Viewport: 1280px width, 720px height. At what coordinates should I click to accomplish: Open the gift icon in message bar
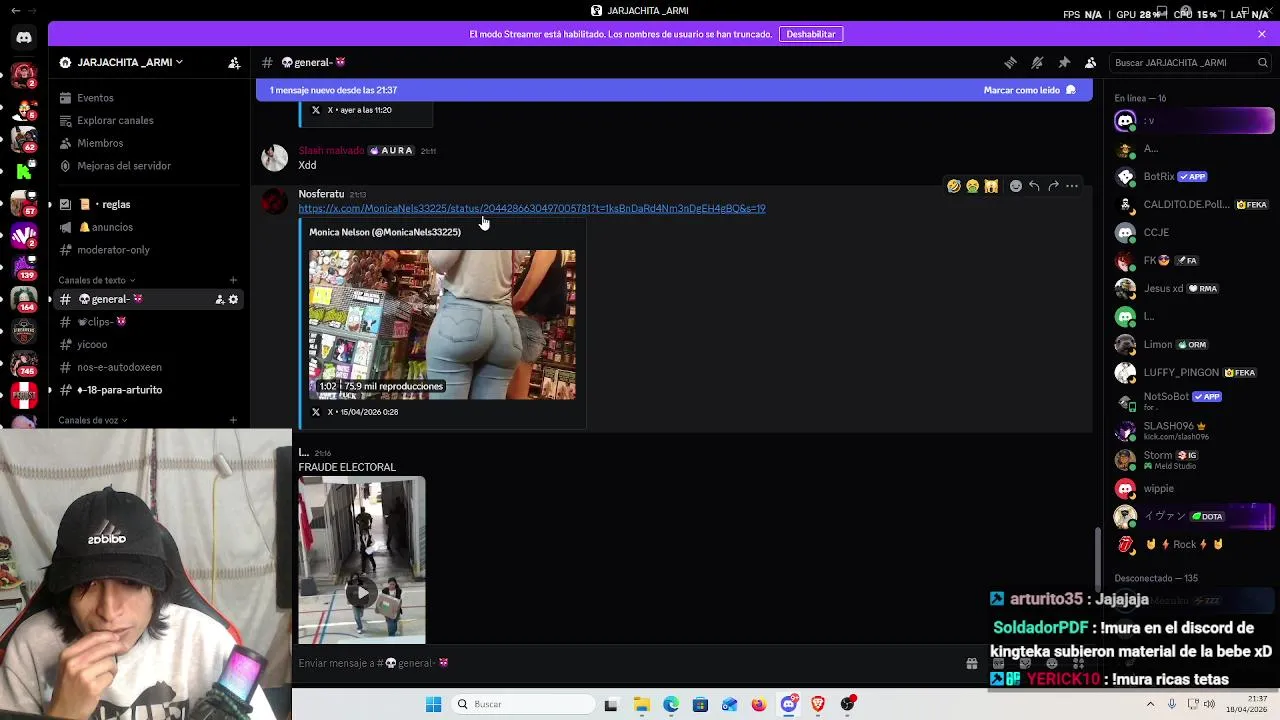point(971,663)
